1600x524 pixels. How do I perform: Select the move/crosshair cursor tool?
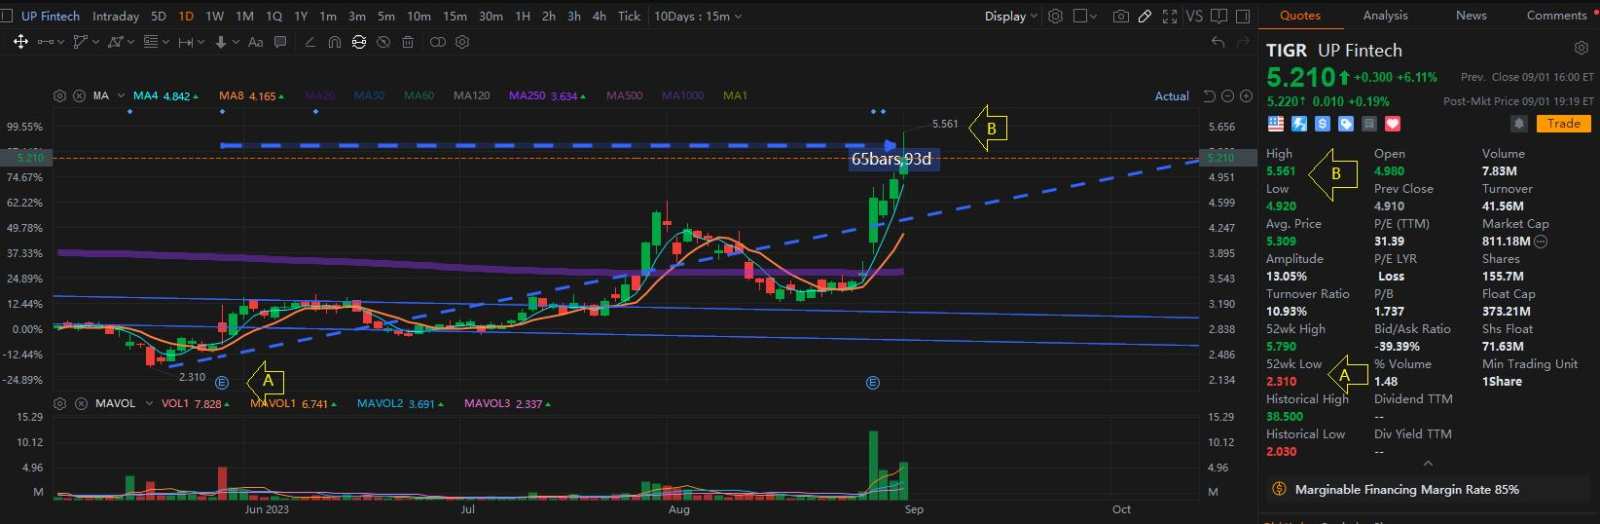(x=20, y=42)
